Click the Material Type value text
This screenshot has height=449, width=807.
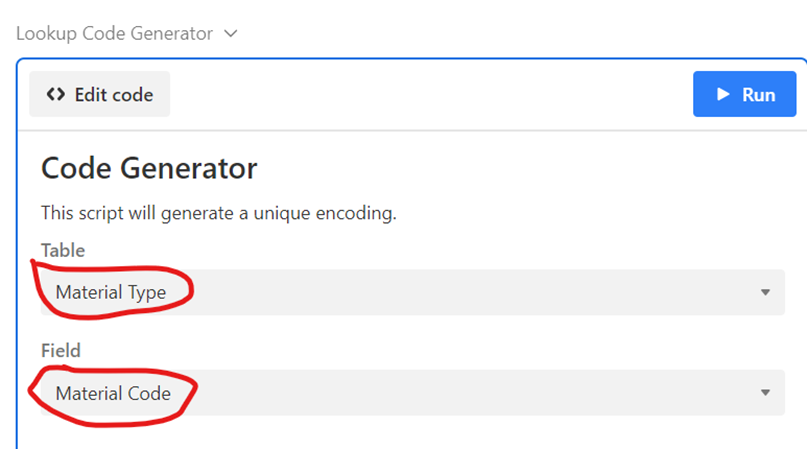click(110, 293)
